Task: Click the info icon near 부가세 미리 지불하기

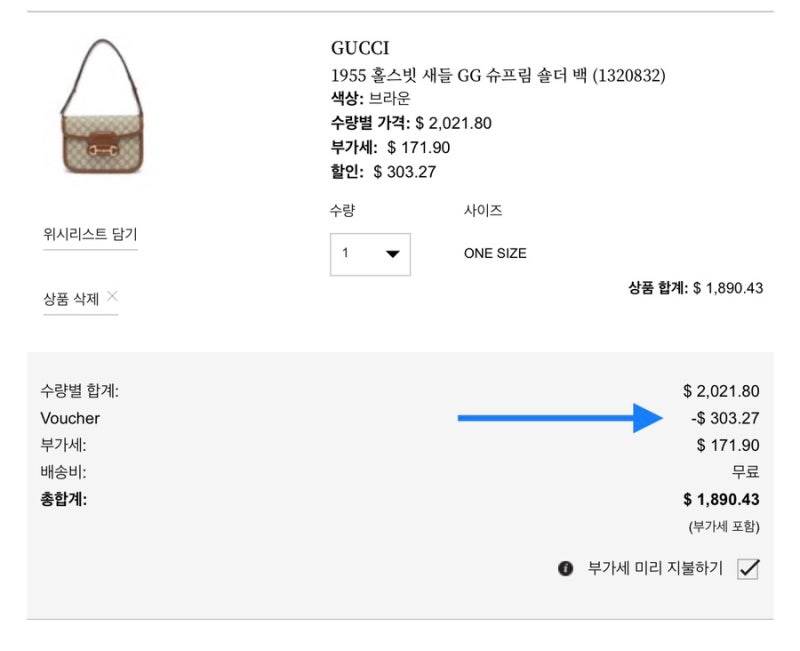Action: 565,569
